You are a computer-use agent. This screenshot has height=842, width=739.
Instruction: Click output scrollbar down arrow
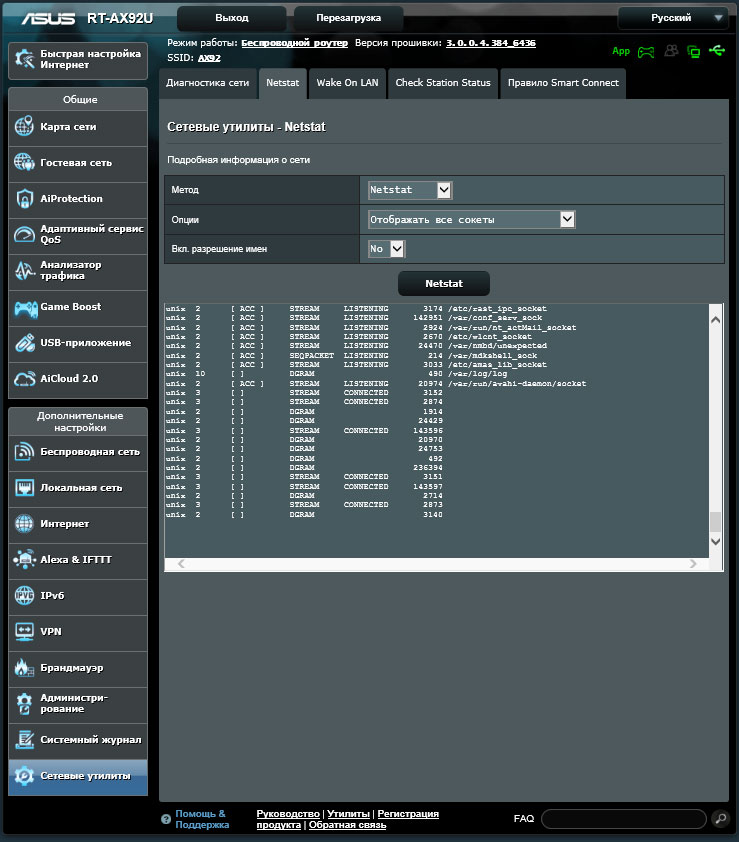715,541
